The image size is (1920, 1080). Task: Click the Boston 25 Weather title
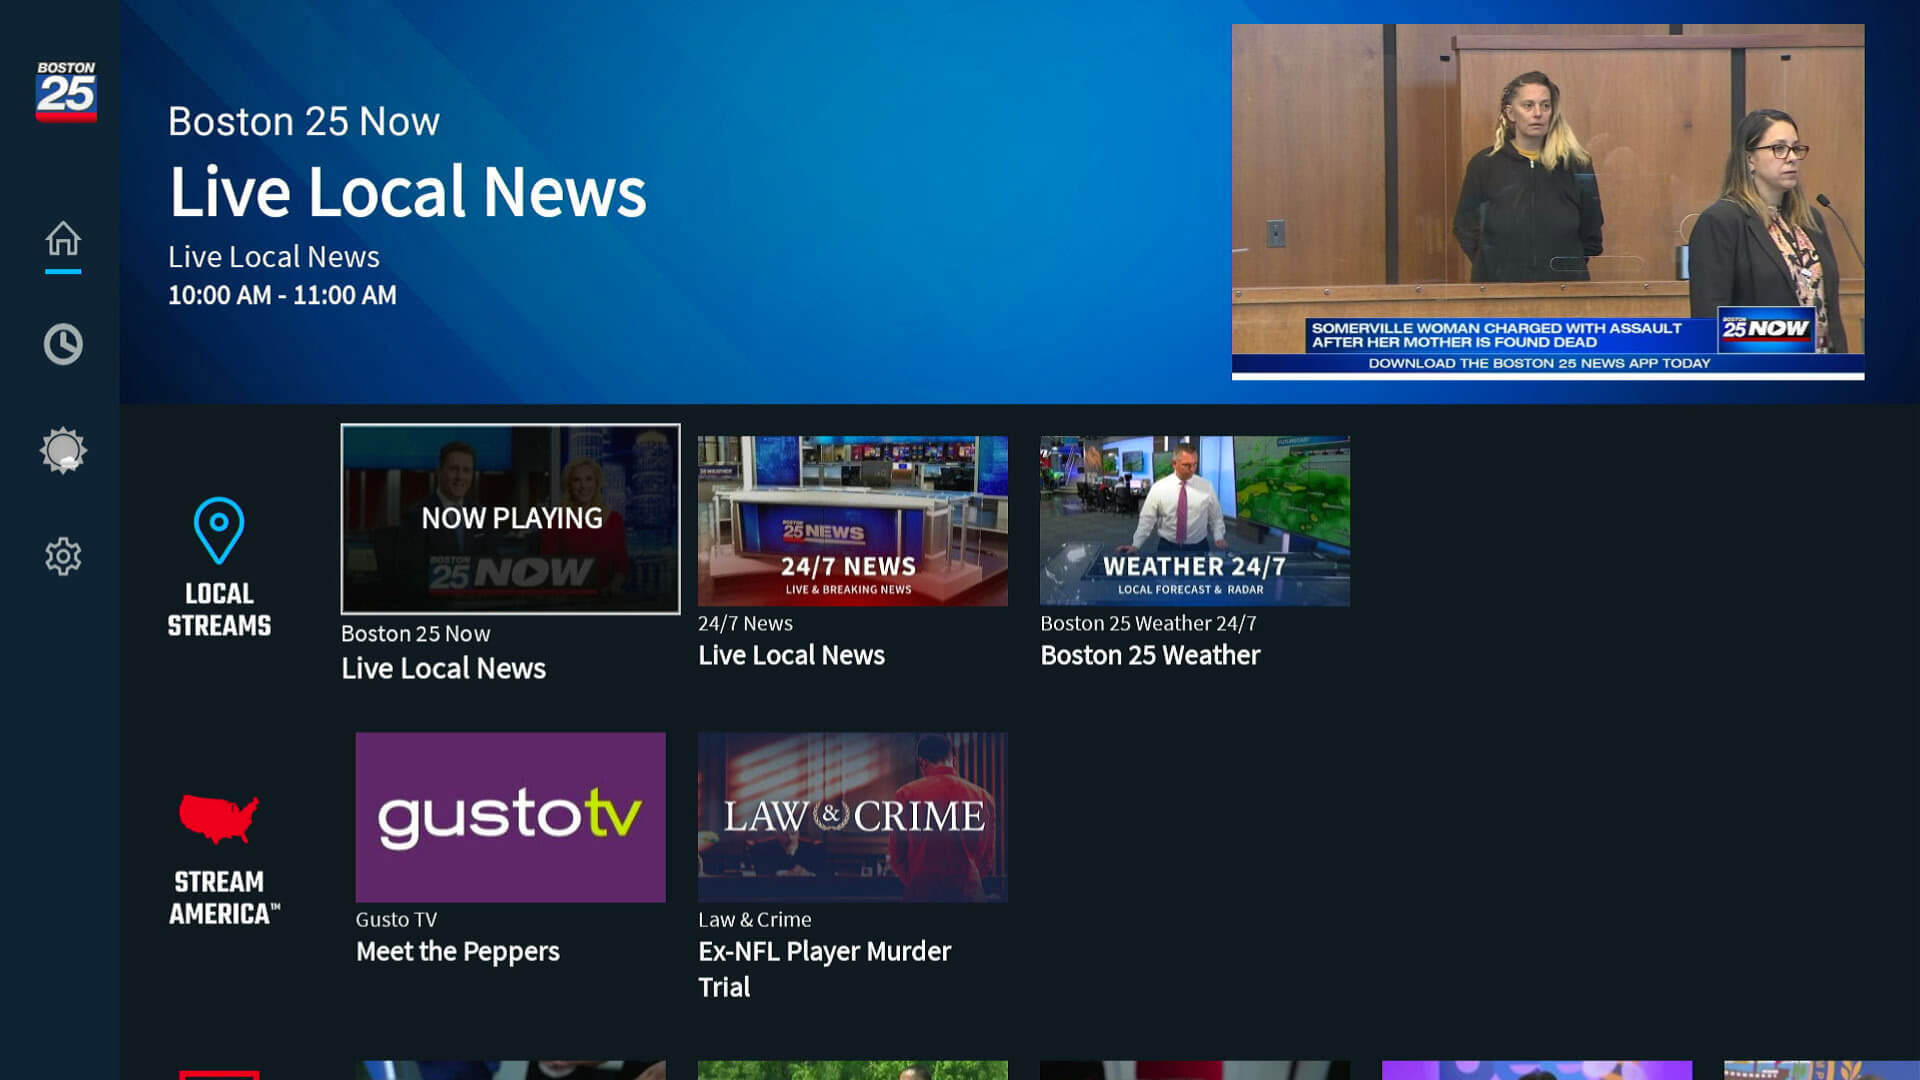[1150, 655]
